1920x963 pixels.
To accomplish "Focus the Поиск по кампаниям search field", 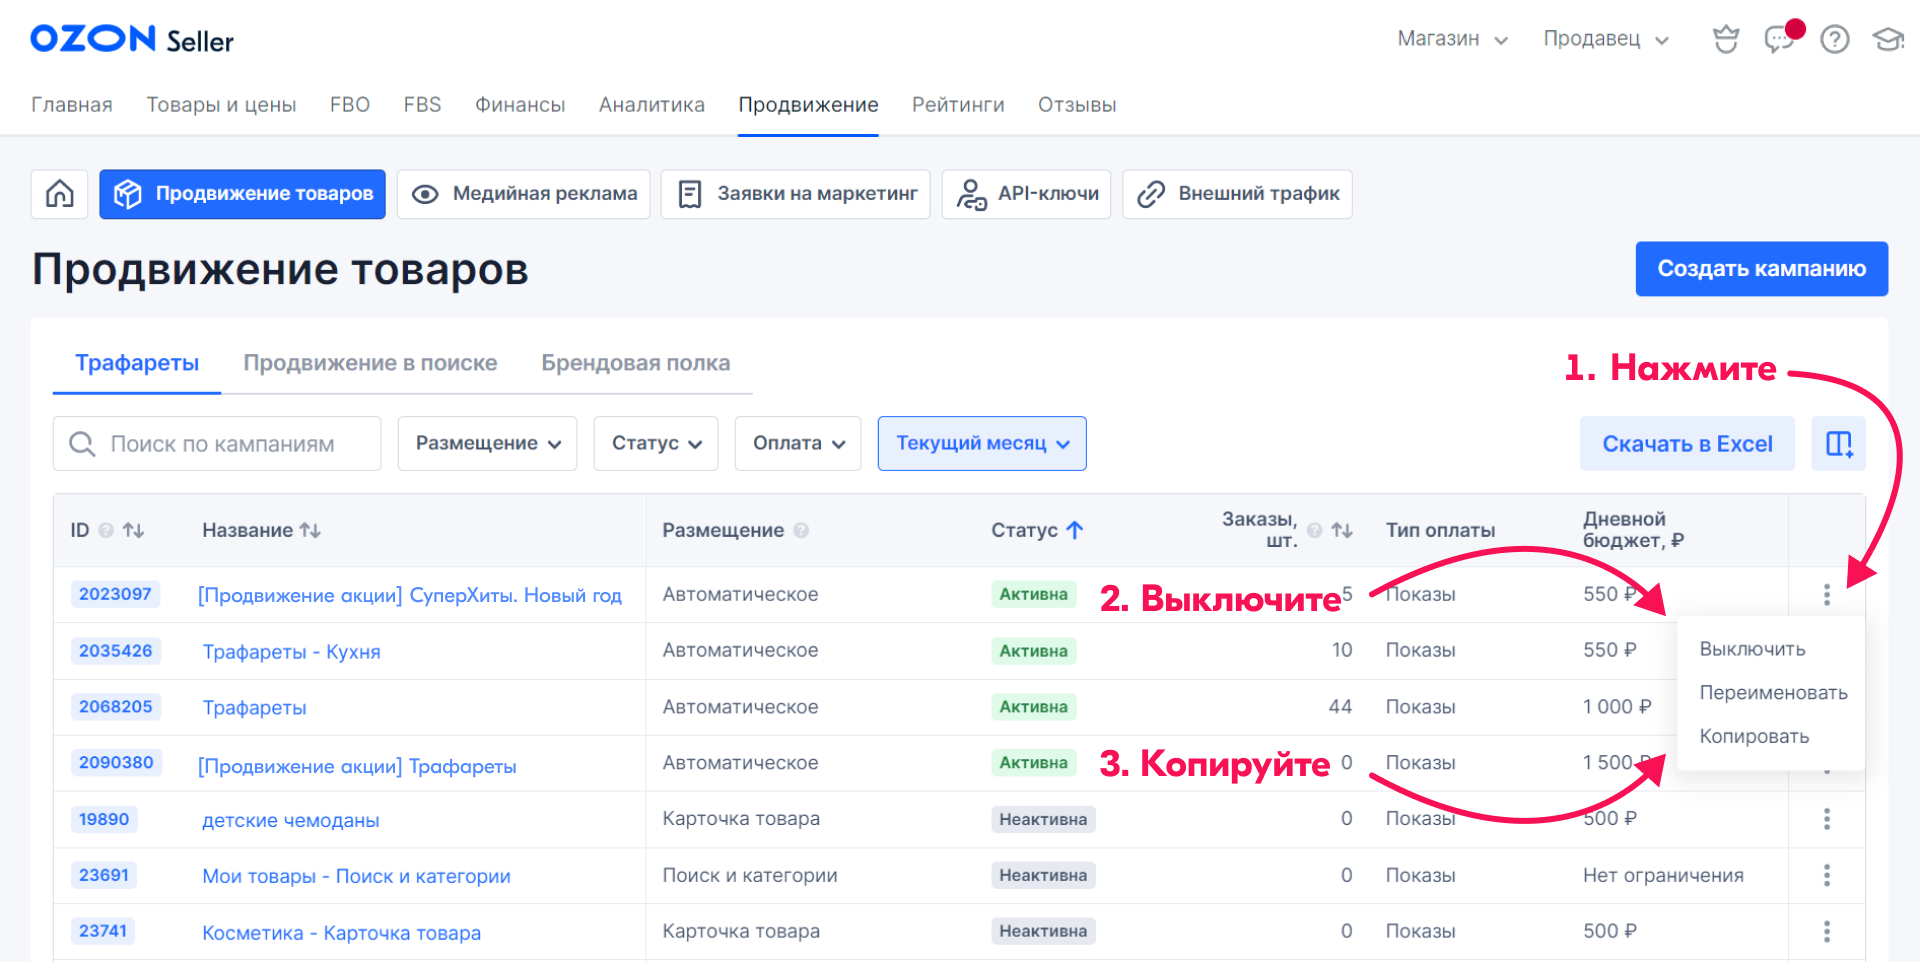I will coord(217,444).
